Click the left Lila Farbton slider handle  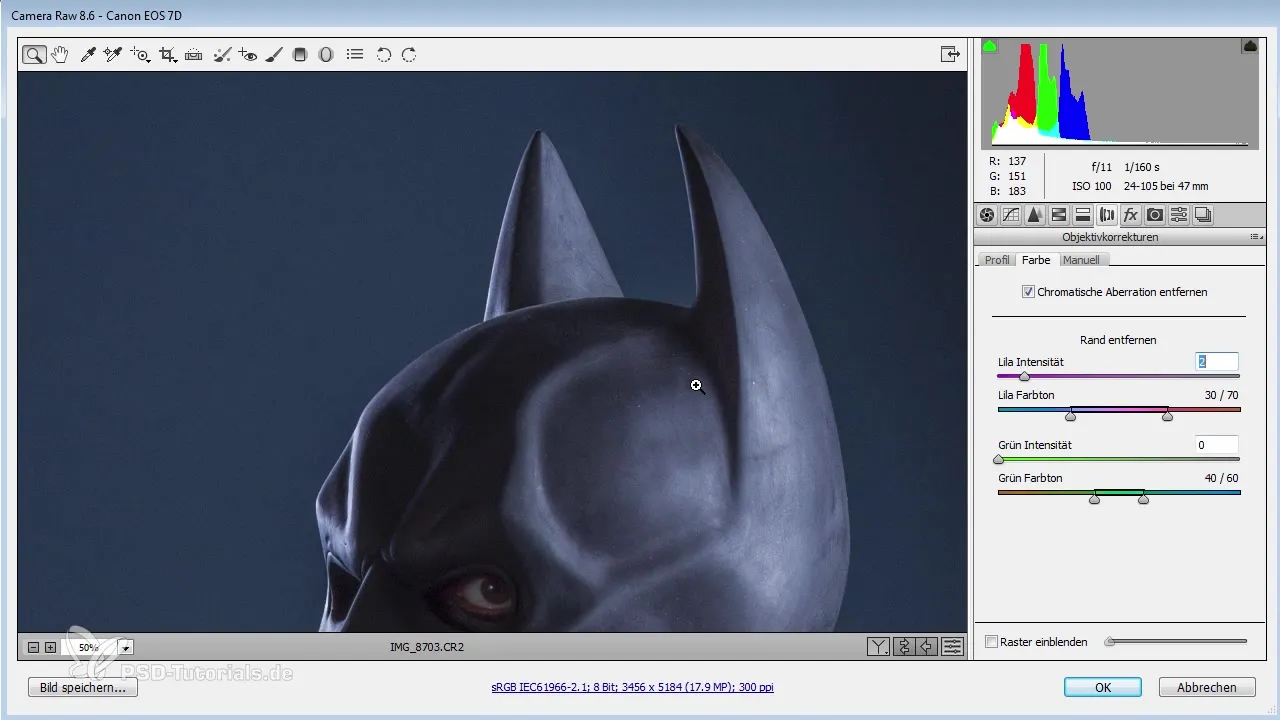point(1071,416)
